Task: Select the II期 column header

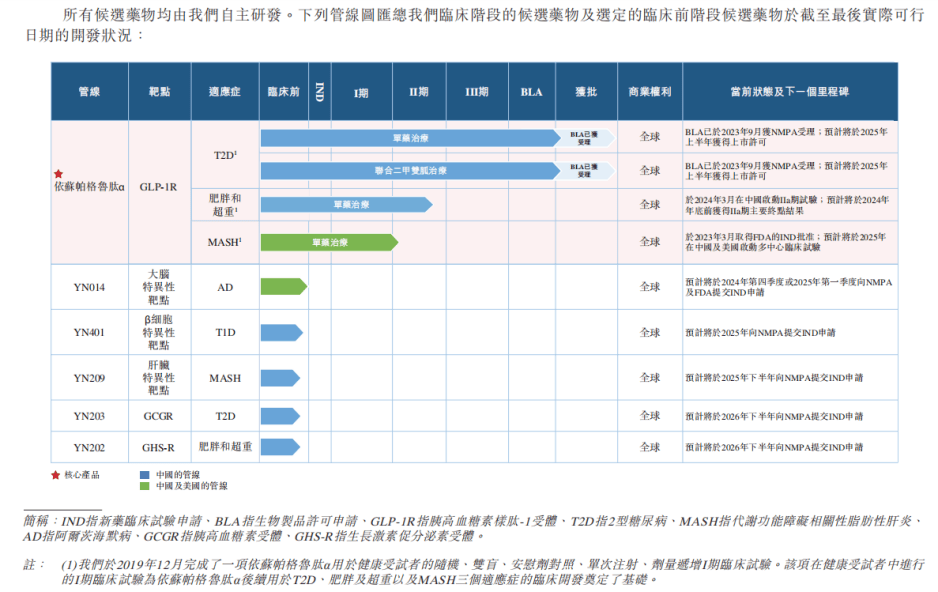Action: coord(419,91)
